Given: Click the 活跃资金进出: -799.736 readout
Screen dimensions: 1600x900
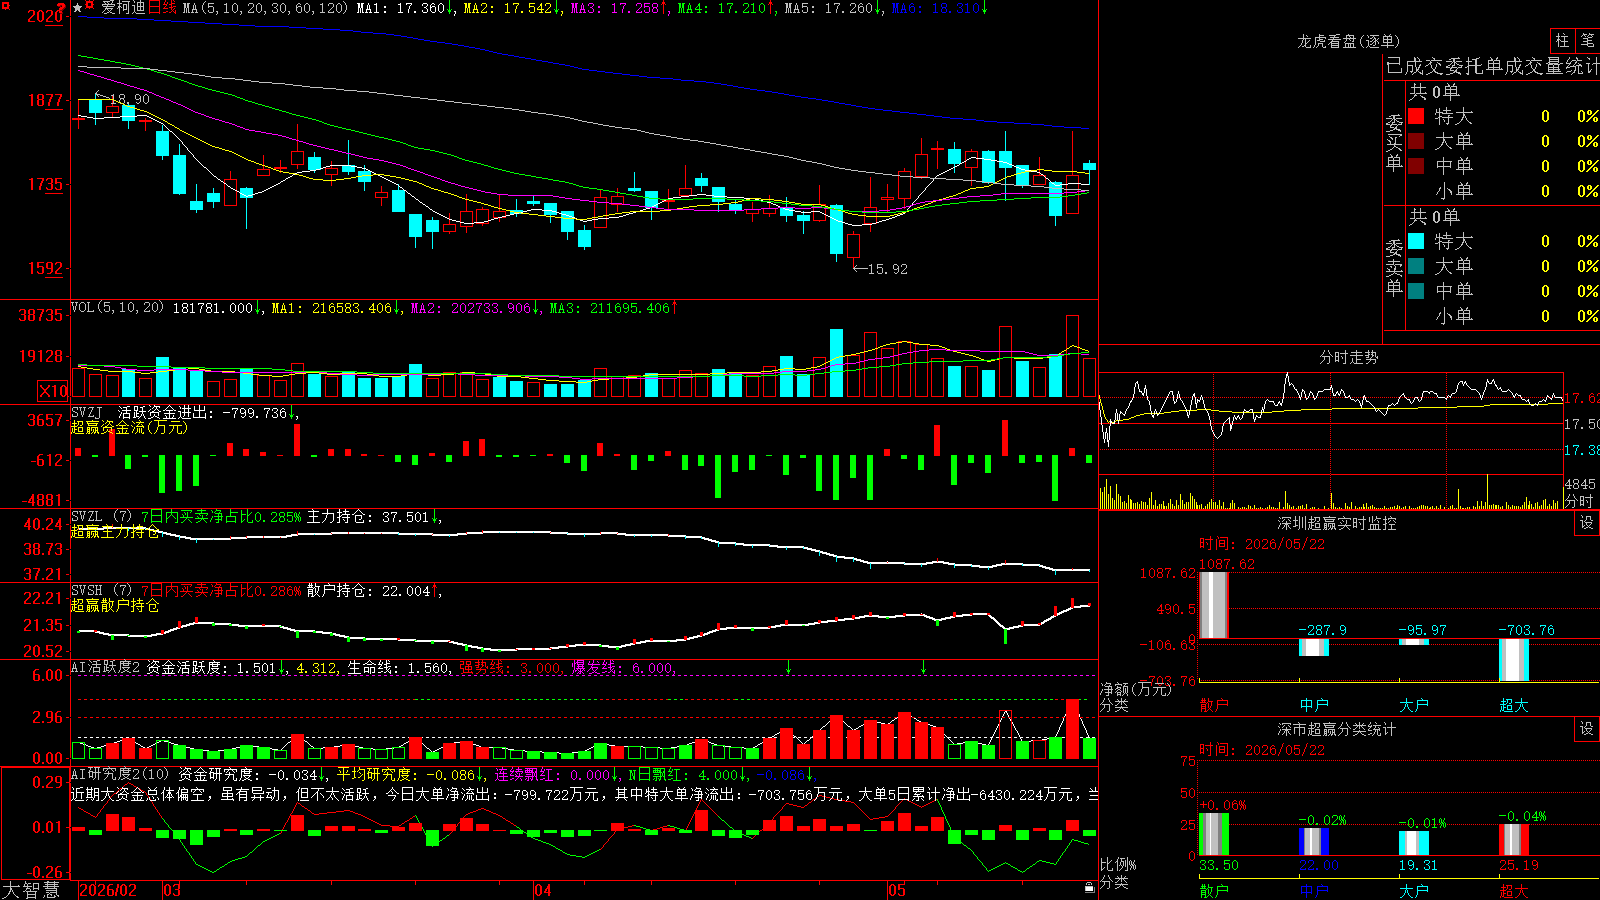Looking at the screenshot, I should [202, 412].
